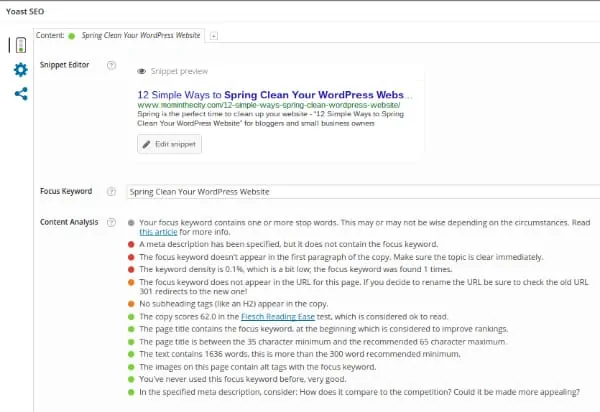Open the Flesch Reading Ease link
The height and width of the screenshot is (412, 600).
[x=278, y=317]
